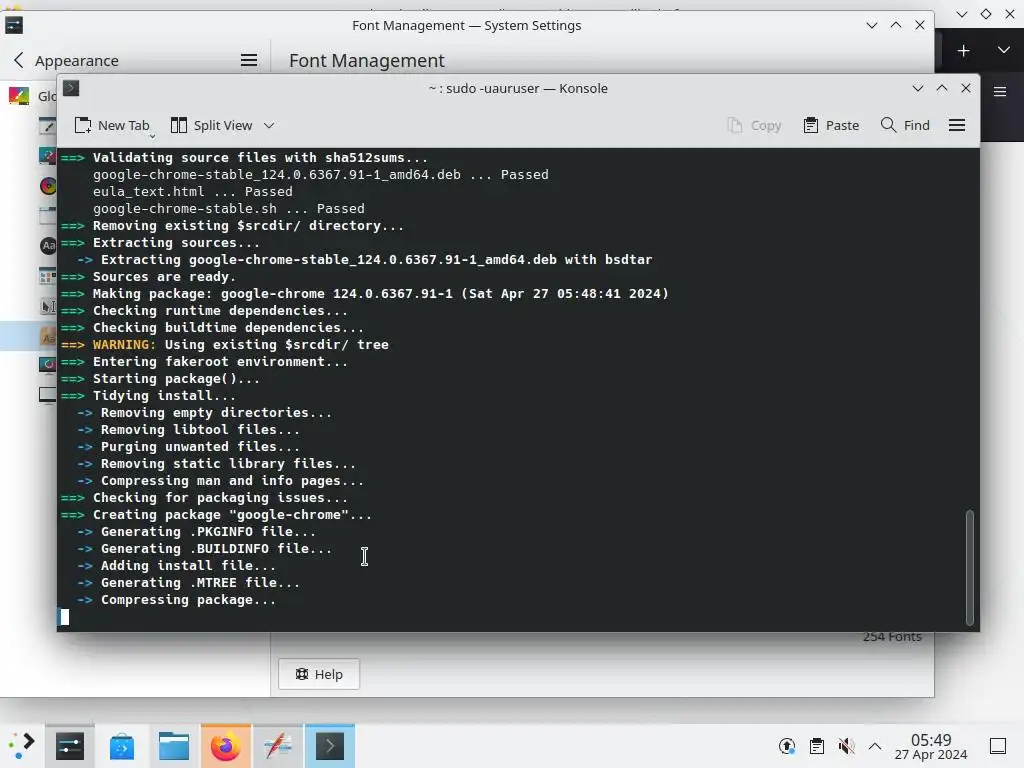Switch to Firefox in taskbar
Viewport: 1024px width, 768px height.
click(226, 746)
